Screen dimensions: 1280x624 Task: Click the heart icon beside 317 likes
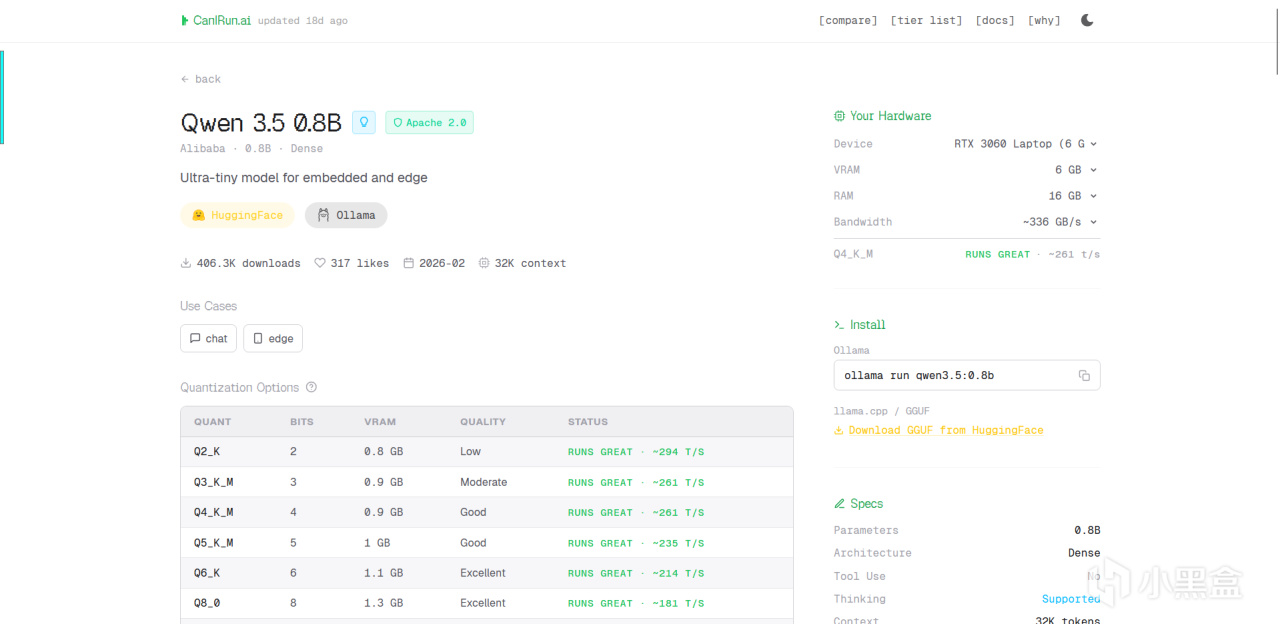[x=320, y=263]
